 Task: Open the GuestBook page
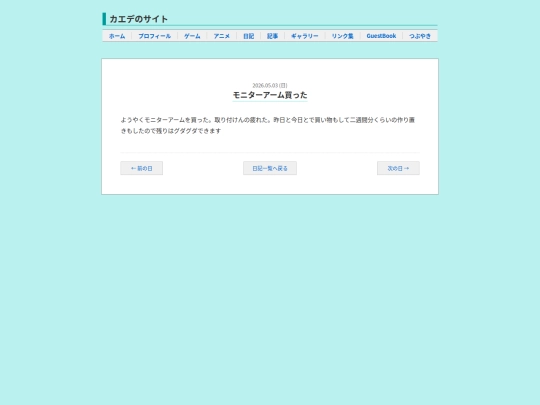tap(381, 36)
